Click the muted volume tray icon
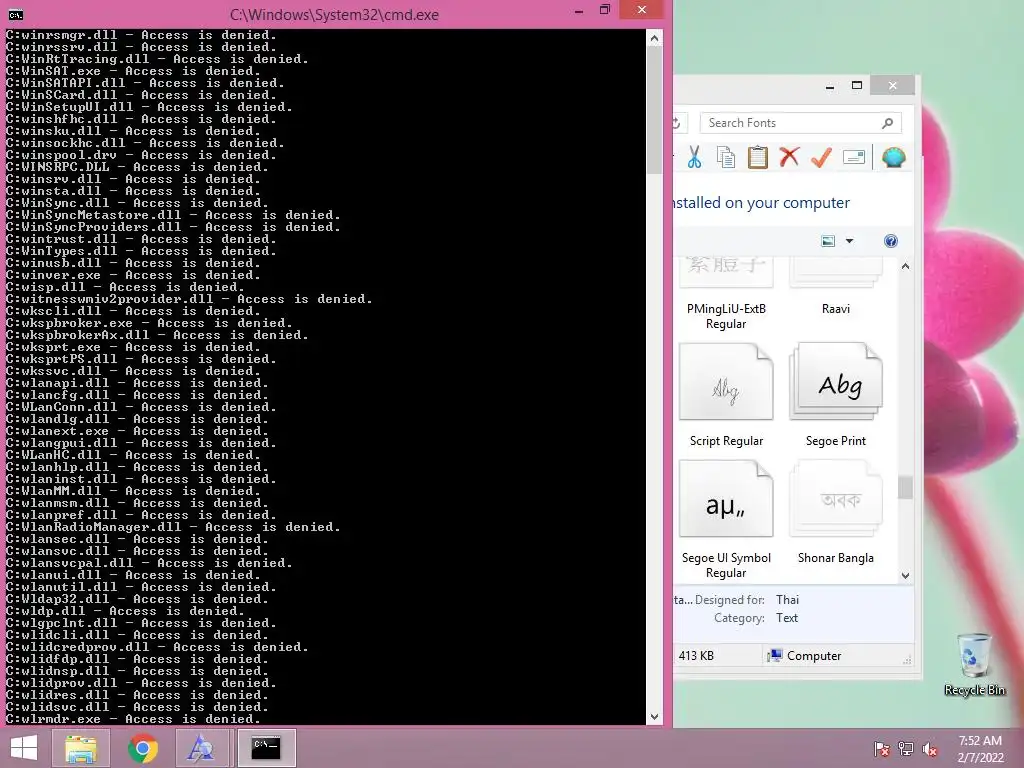Viewport: 1024px width, 768px height. tap(930, 749)
